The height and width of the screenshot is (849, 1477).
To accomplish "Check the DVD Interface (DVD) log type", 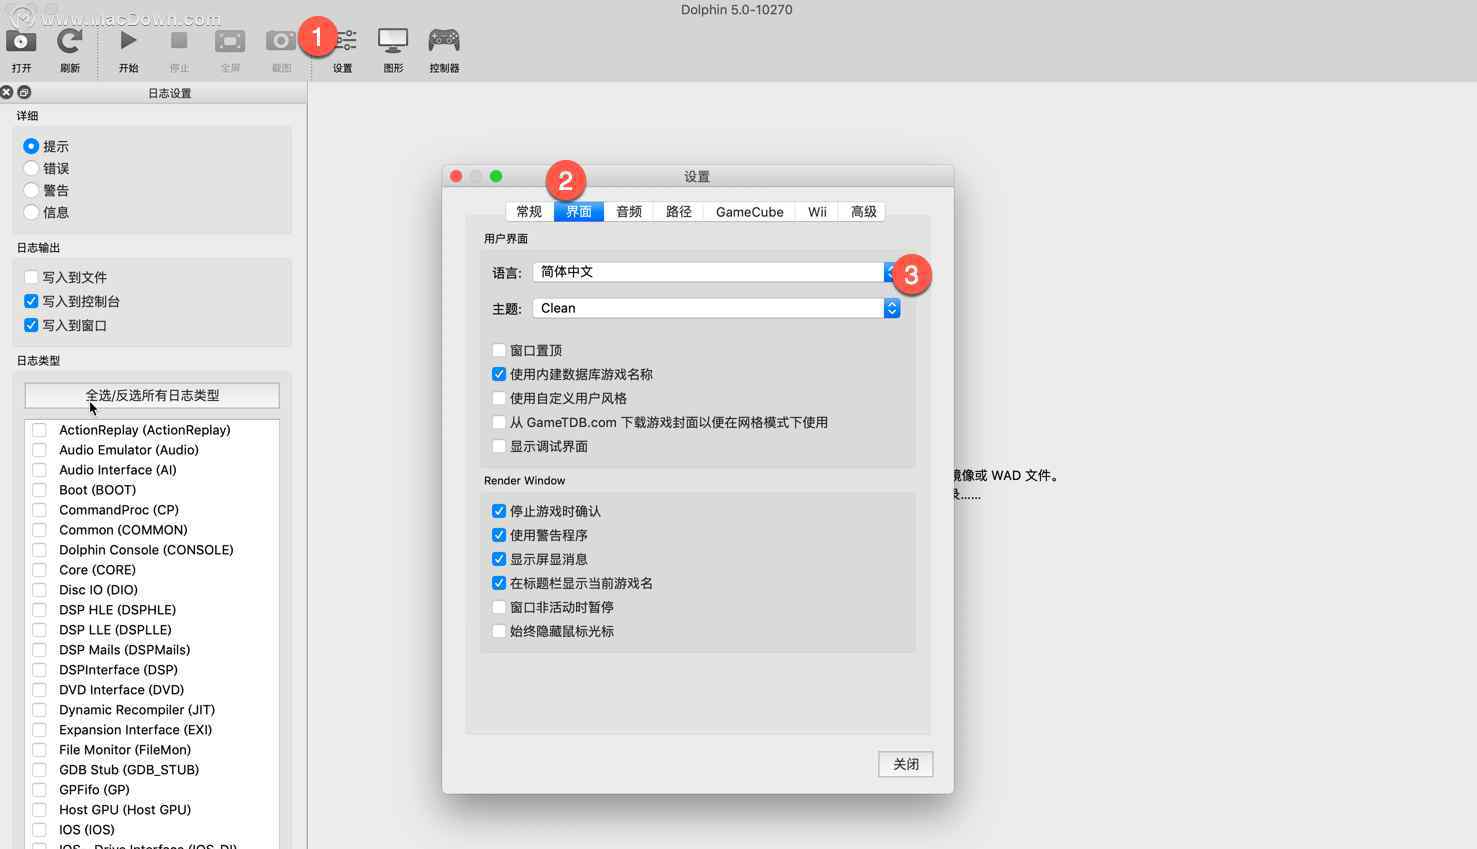I will (x=39, y=690).
